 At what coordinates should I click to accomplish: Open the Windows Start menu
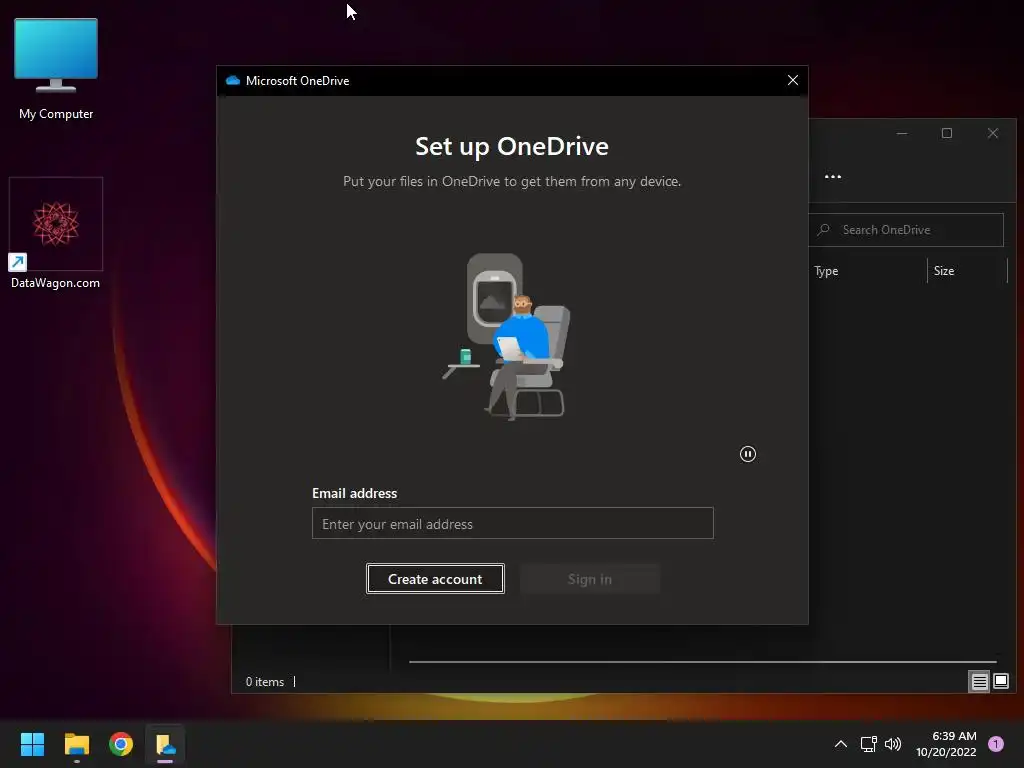32,744
